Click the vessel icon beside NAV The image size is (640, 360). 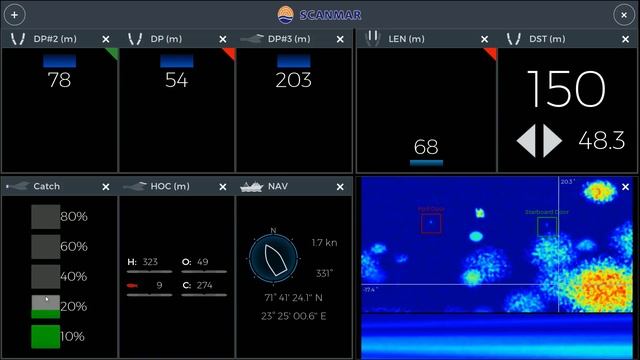(251, 187)
